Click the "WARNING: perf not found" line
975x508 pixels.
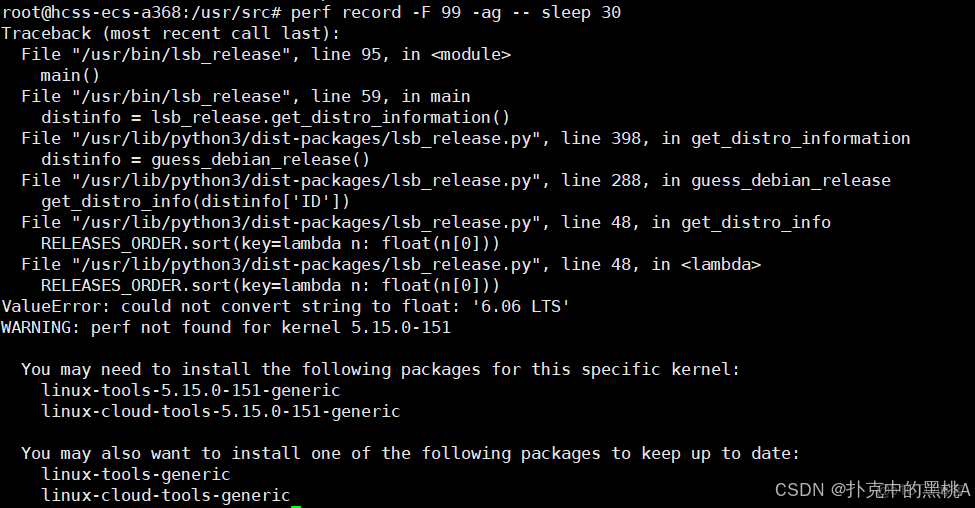tap(226, 327)
